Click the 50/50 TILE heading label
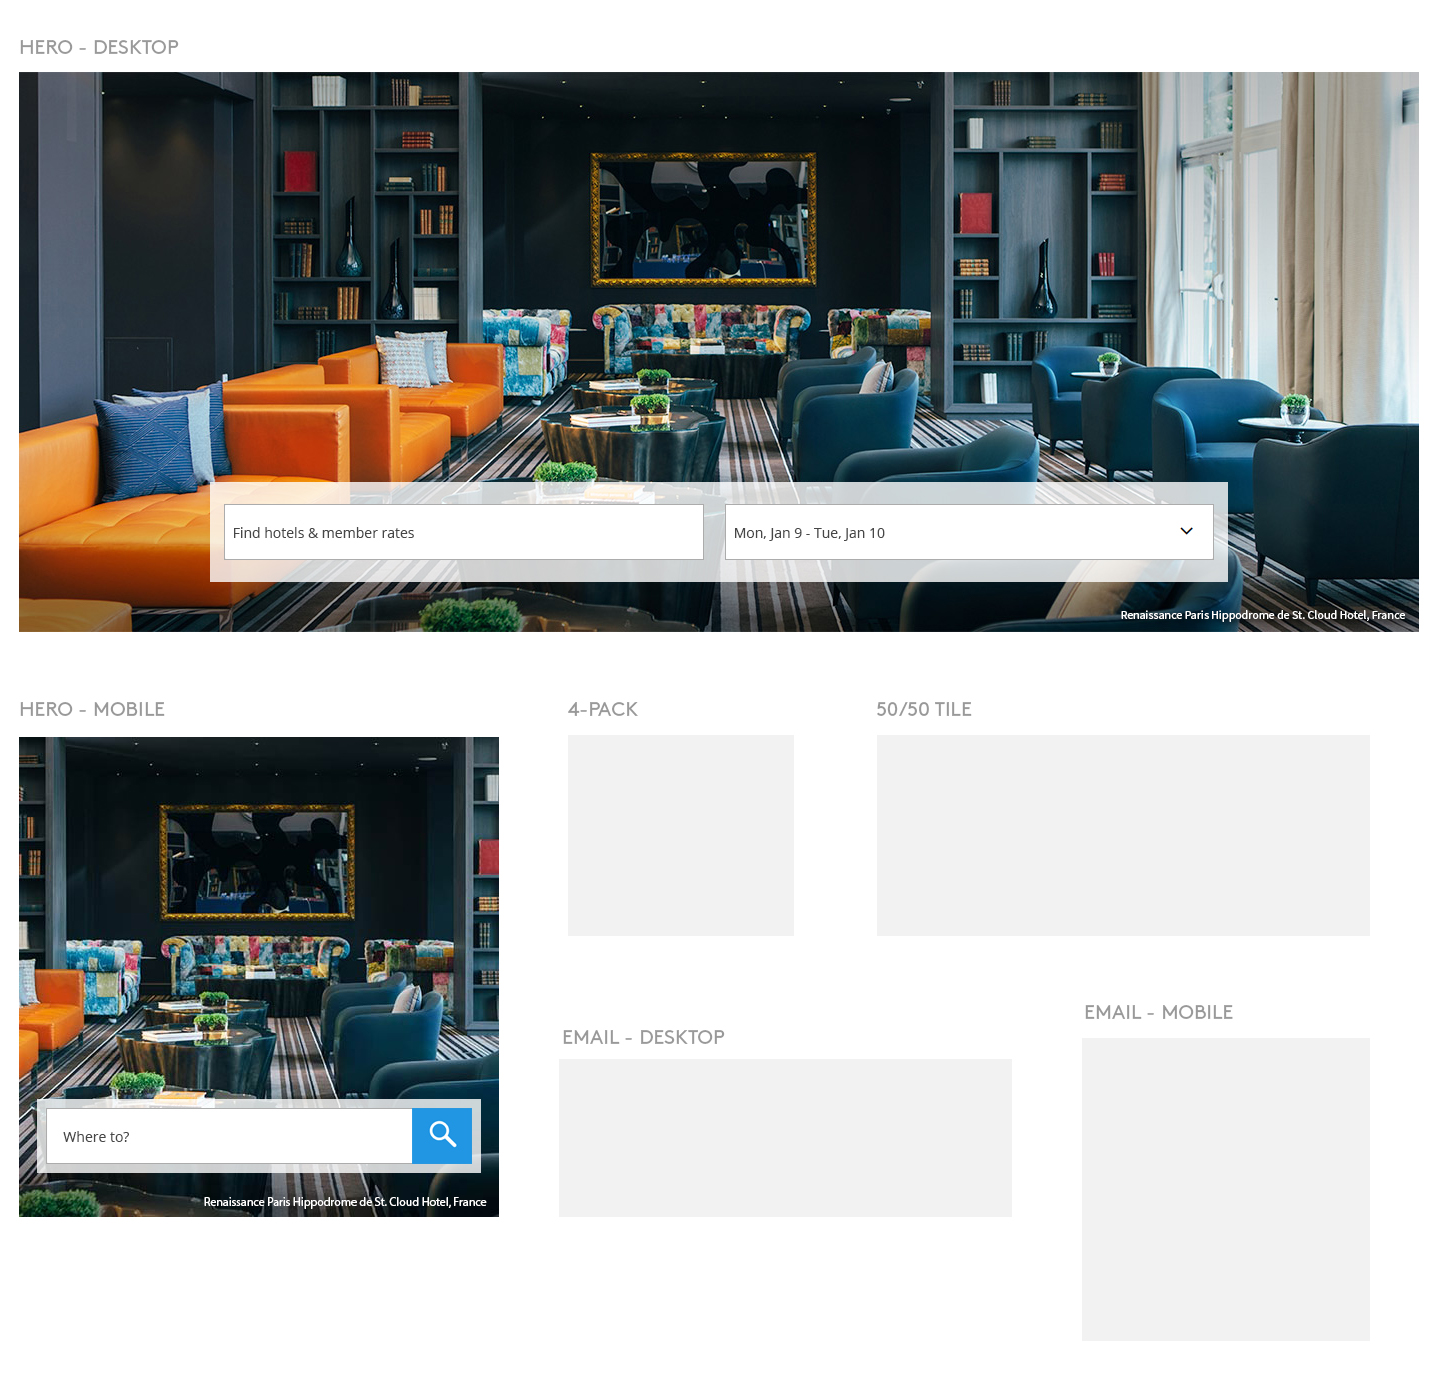The width and height of the screenshot is (1440, 1374). pyautogui.click(x=924, y=709)
